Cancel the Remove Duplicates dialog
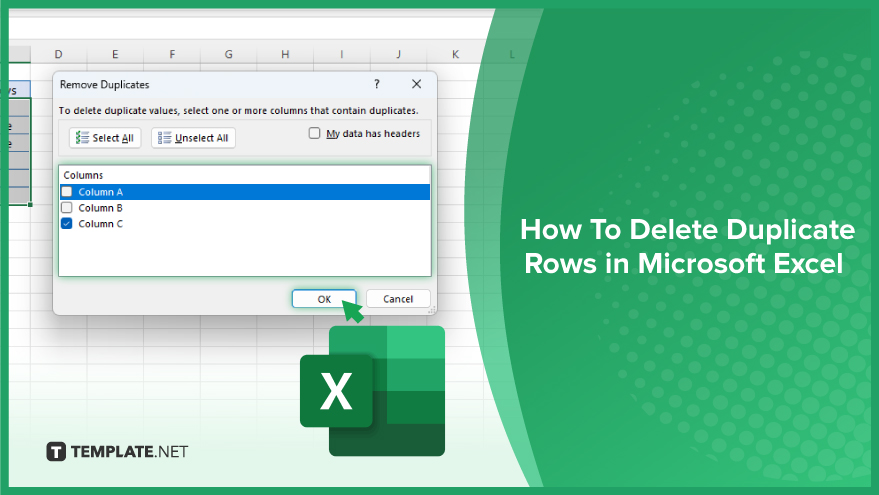This screenshot has width=879, height=495. tap(398, 299)
